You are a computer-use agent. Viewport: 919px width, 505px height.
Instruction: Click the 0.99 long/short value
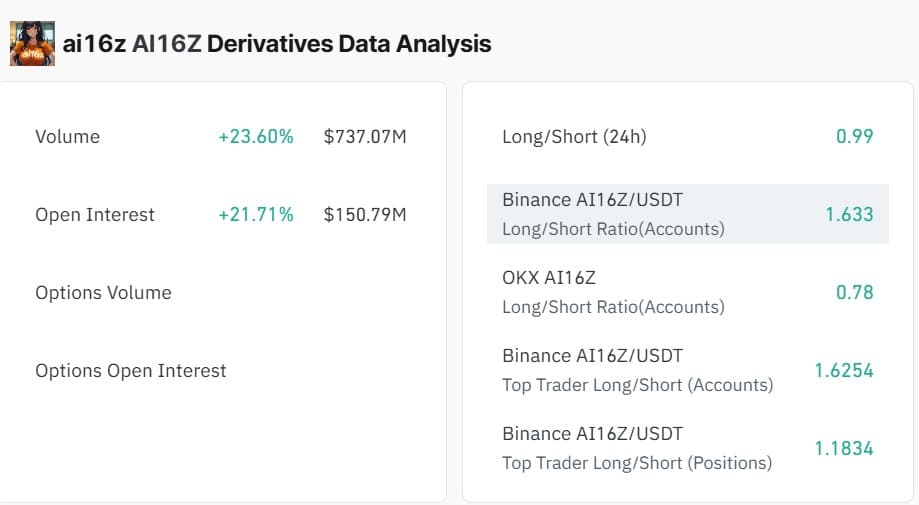pos(854,137)
